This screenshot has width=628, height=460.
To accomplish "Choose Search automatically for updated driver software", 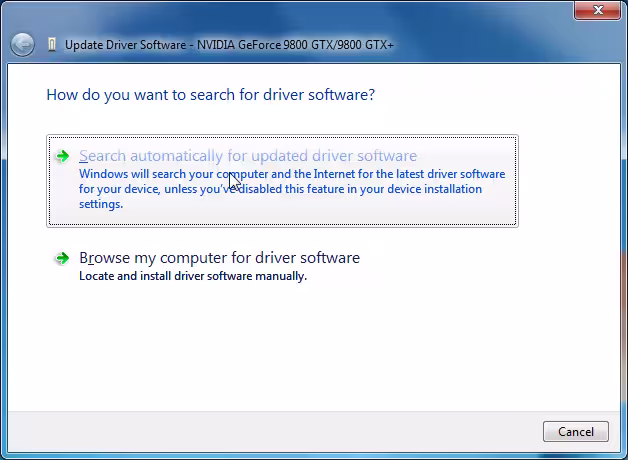I will (282, 181).
